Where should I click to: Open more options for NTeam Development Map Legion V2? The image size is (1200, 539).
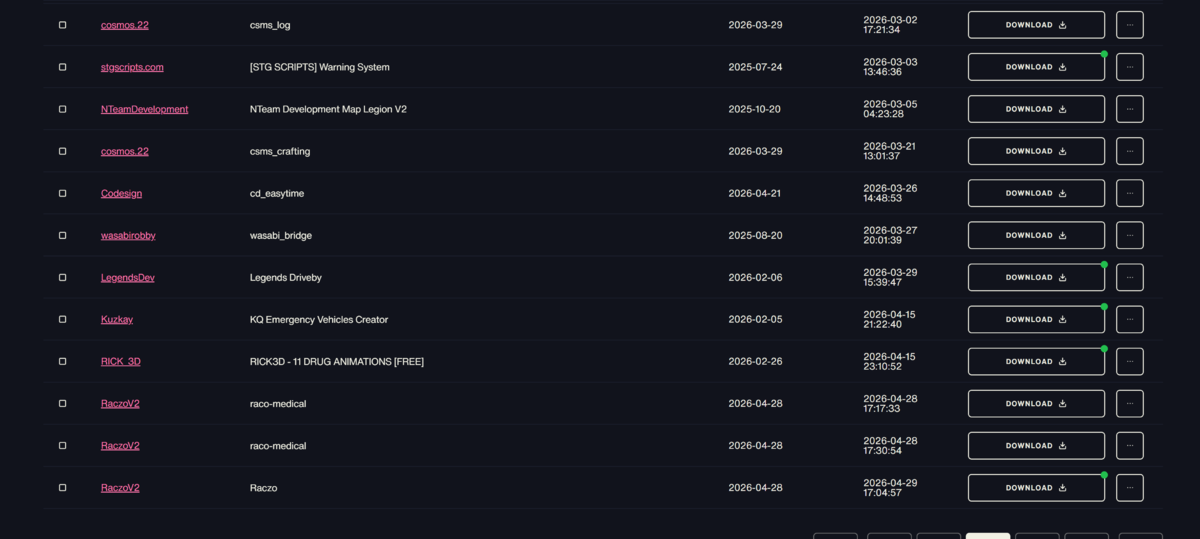click(x=1129, y=109)
